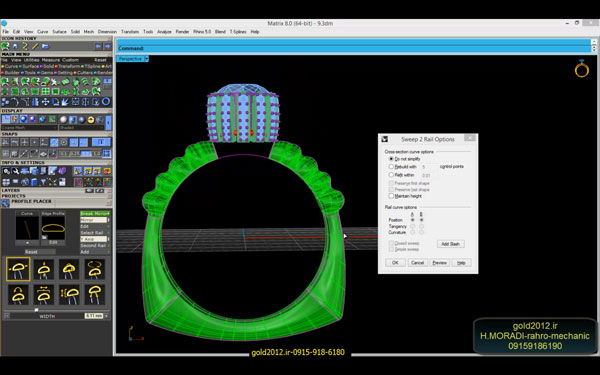
Task: Click the green four-pane grid icon
Action: coord(45,91)
